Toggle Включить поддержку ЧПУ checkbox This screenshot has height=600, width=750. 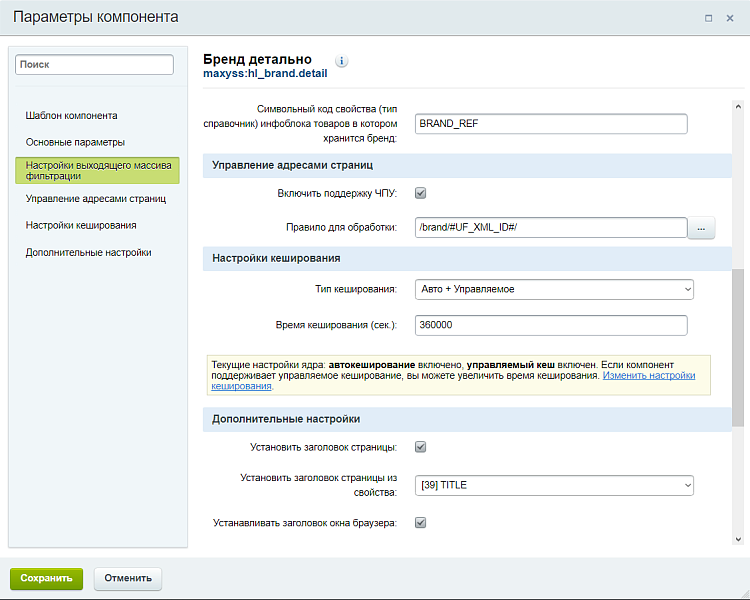pyautogui.click(x=421, y=194)
